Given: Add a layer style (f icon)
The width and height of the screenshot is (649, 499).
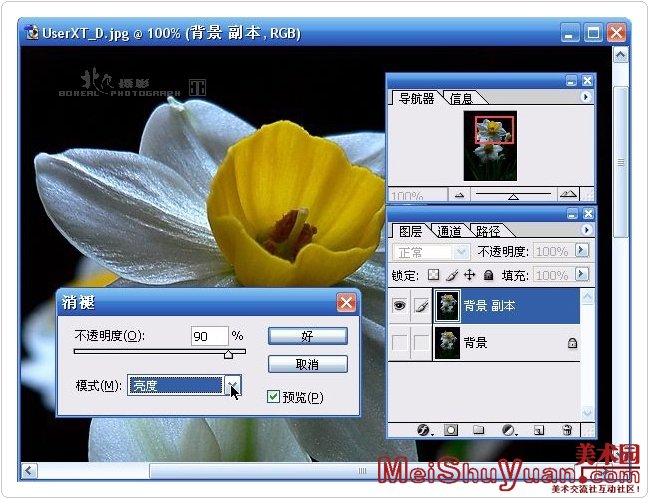Looking at the screenshot, I should [x=423, y=430].
